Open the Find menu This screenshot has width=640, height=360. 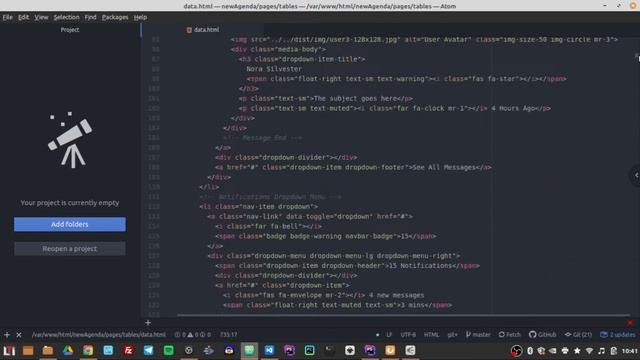[x=90, y=17]
